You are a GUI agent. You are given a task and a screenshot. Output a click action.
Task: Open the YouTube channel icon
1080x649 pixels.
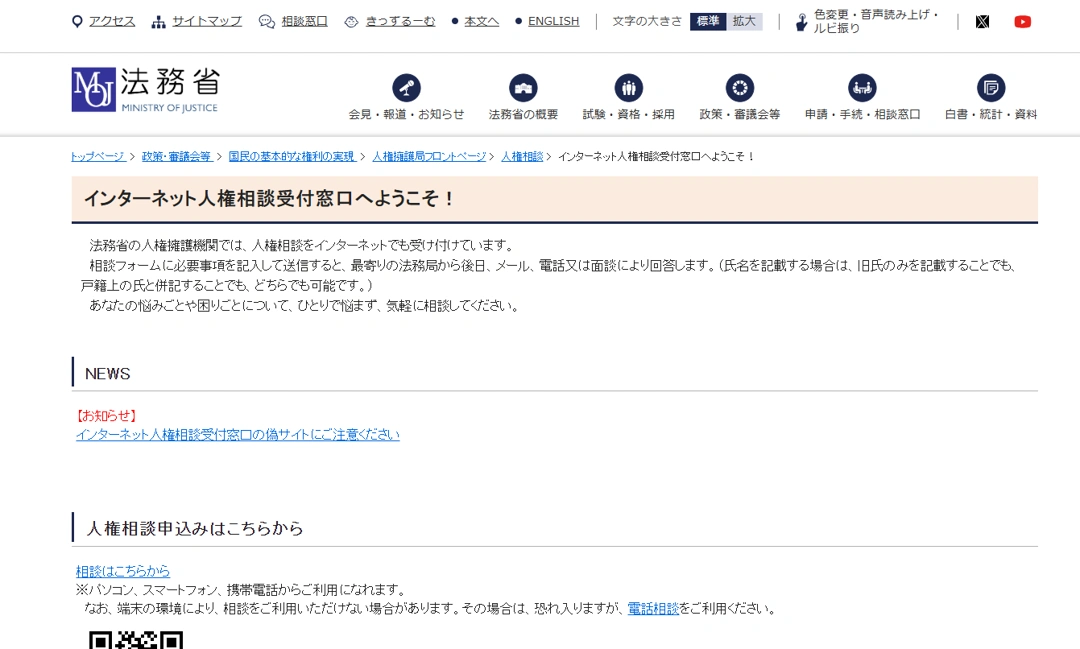pyautogui.click(x=1022, y=22)
